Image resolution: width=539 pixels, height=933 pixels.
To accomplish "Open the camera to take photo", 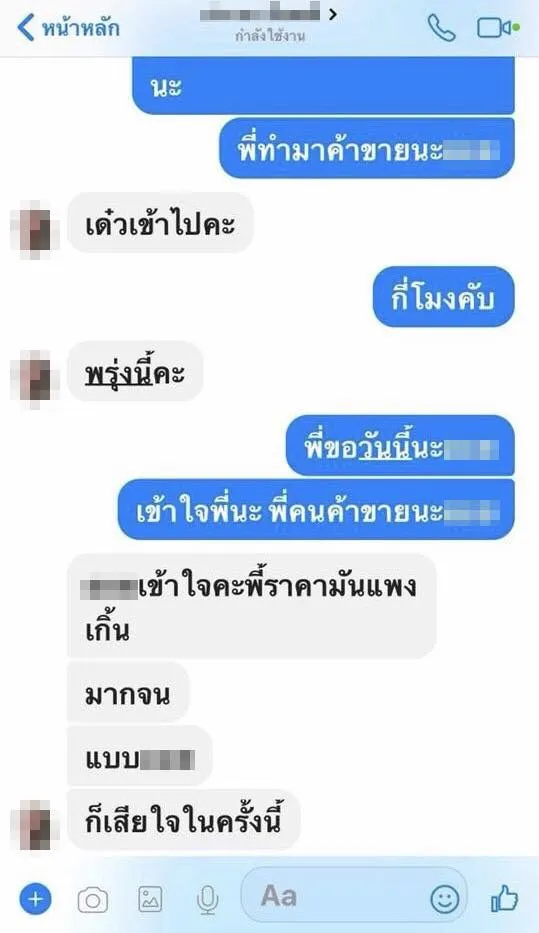I will (x=93, y=900).
